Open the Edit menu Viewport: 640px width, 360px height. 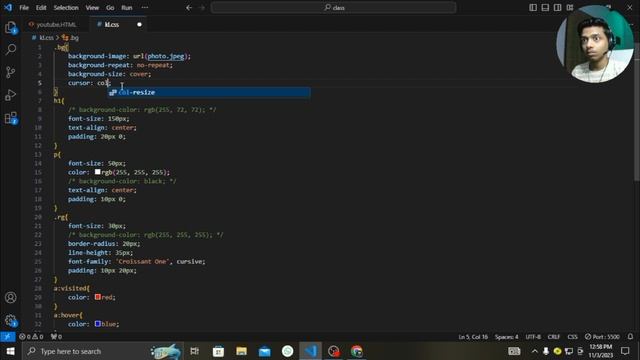click(x=41, y=7)
